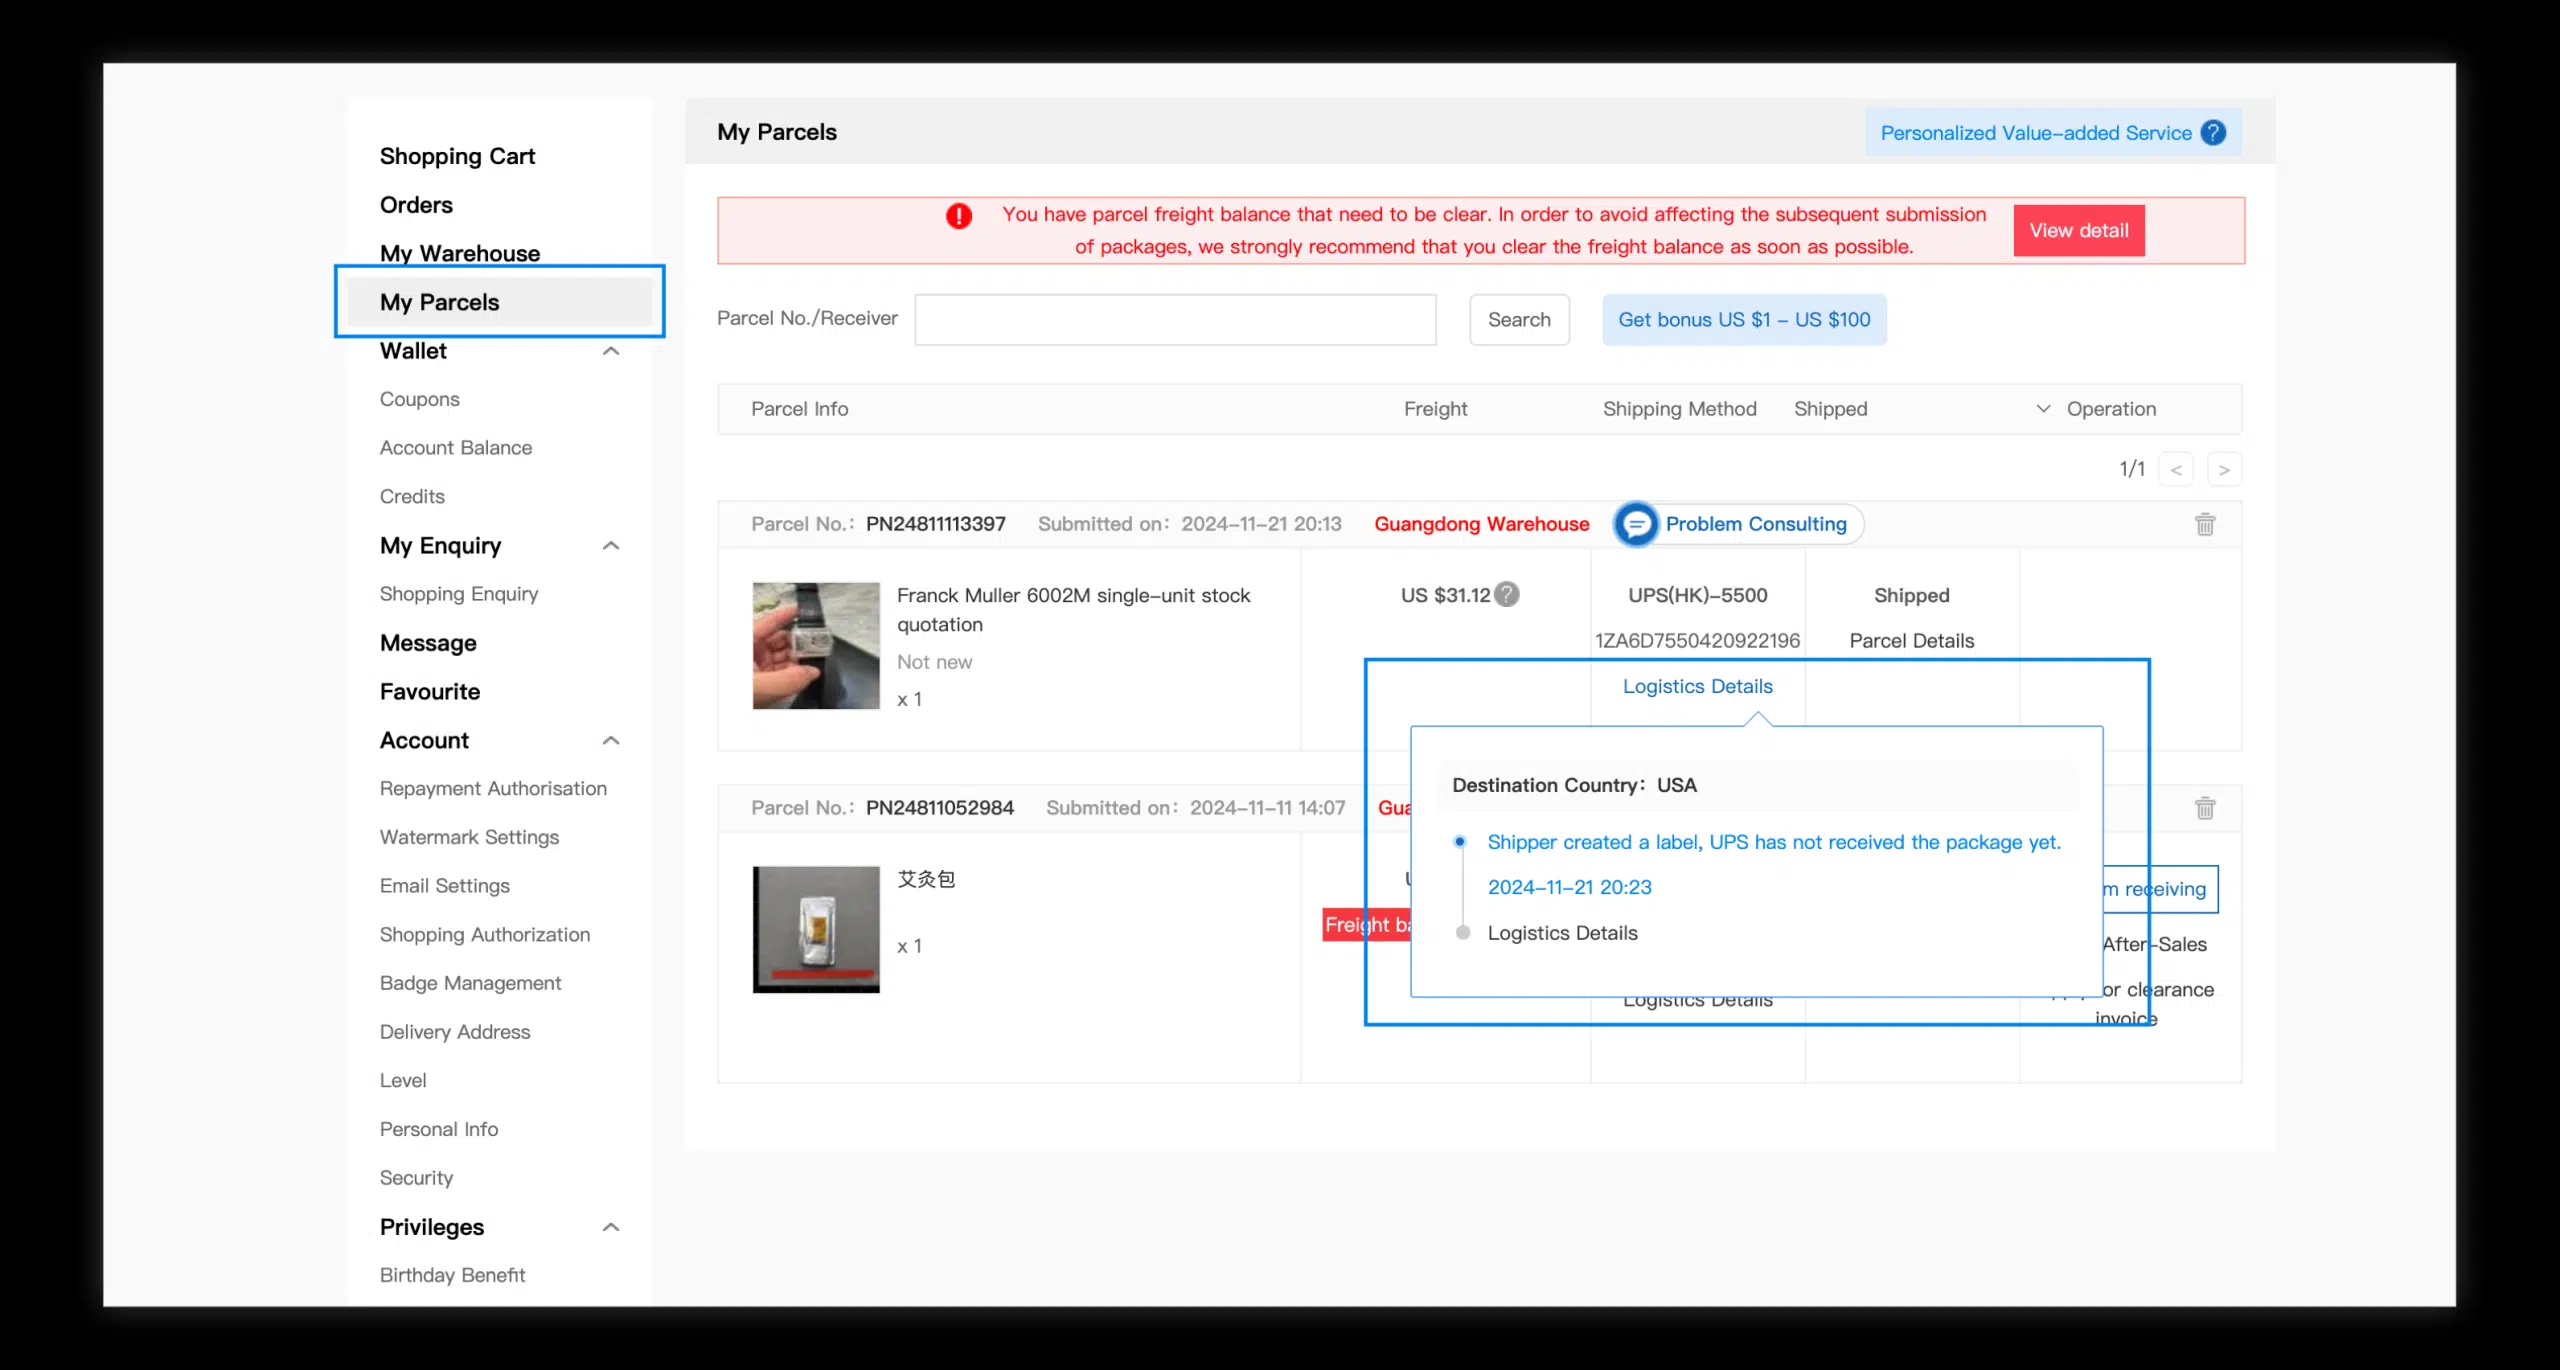Image resolution: width=2560 pixels, height=1370 pixels.
Task: Open the 艾灸包 product thumbnail
Action: point(816,930)
